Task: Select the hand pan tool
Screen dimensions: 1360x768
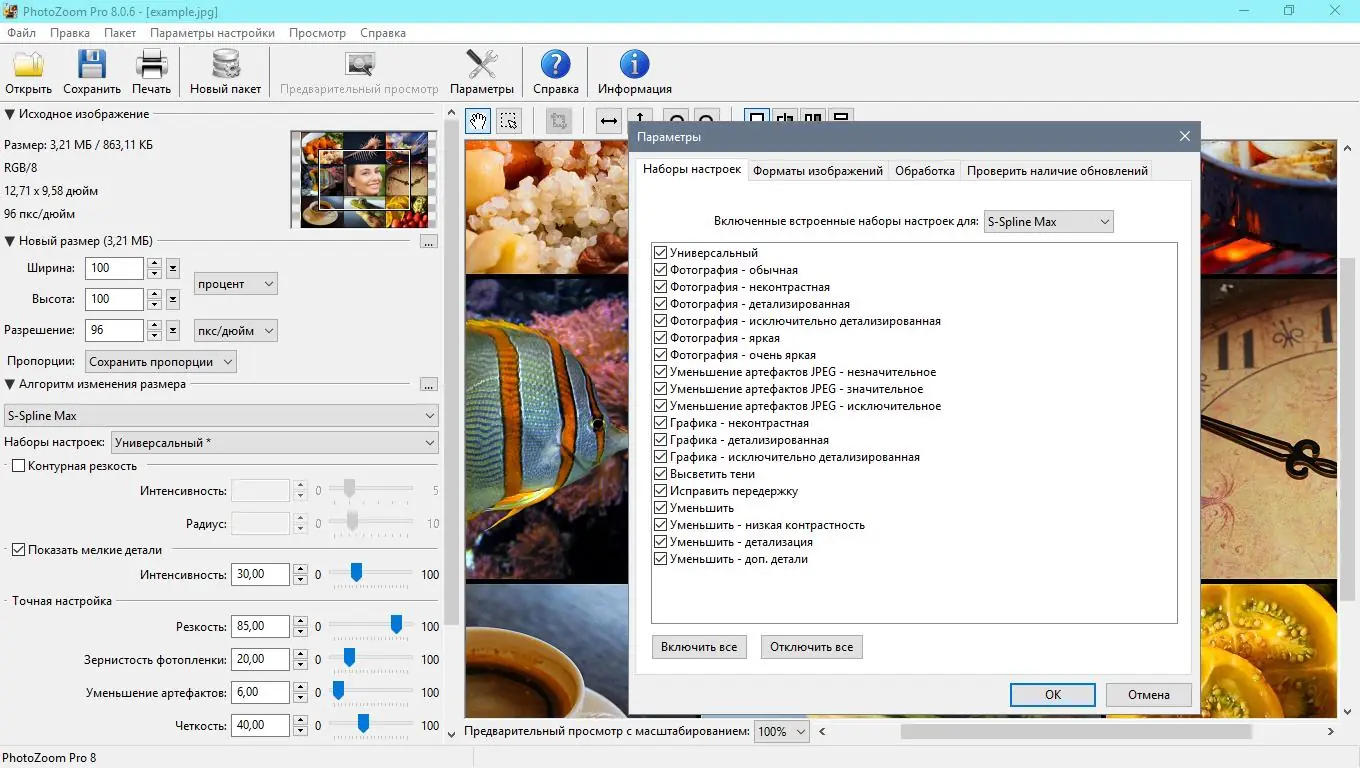Action: [x=479, y=121]
